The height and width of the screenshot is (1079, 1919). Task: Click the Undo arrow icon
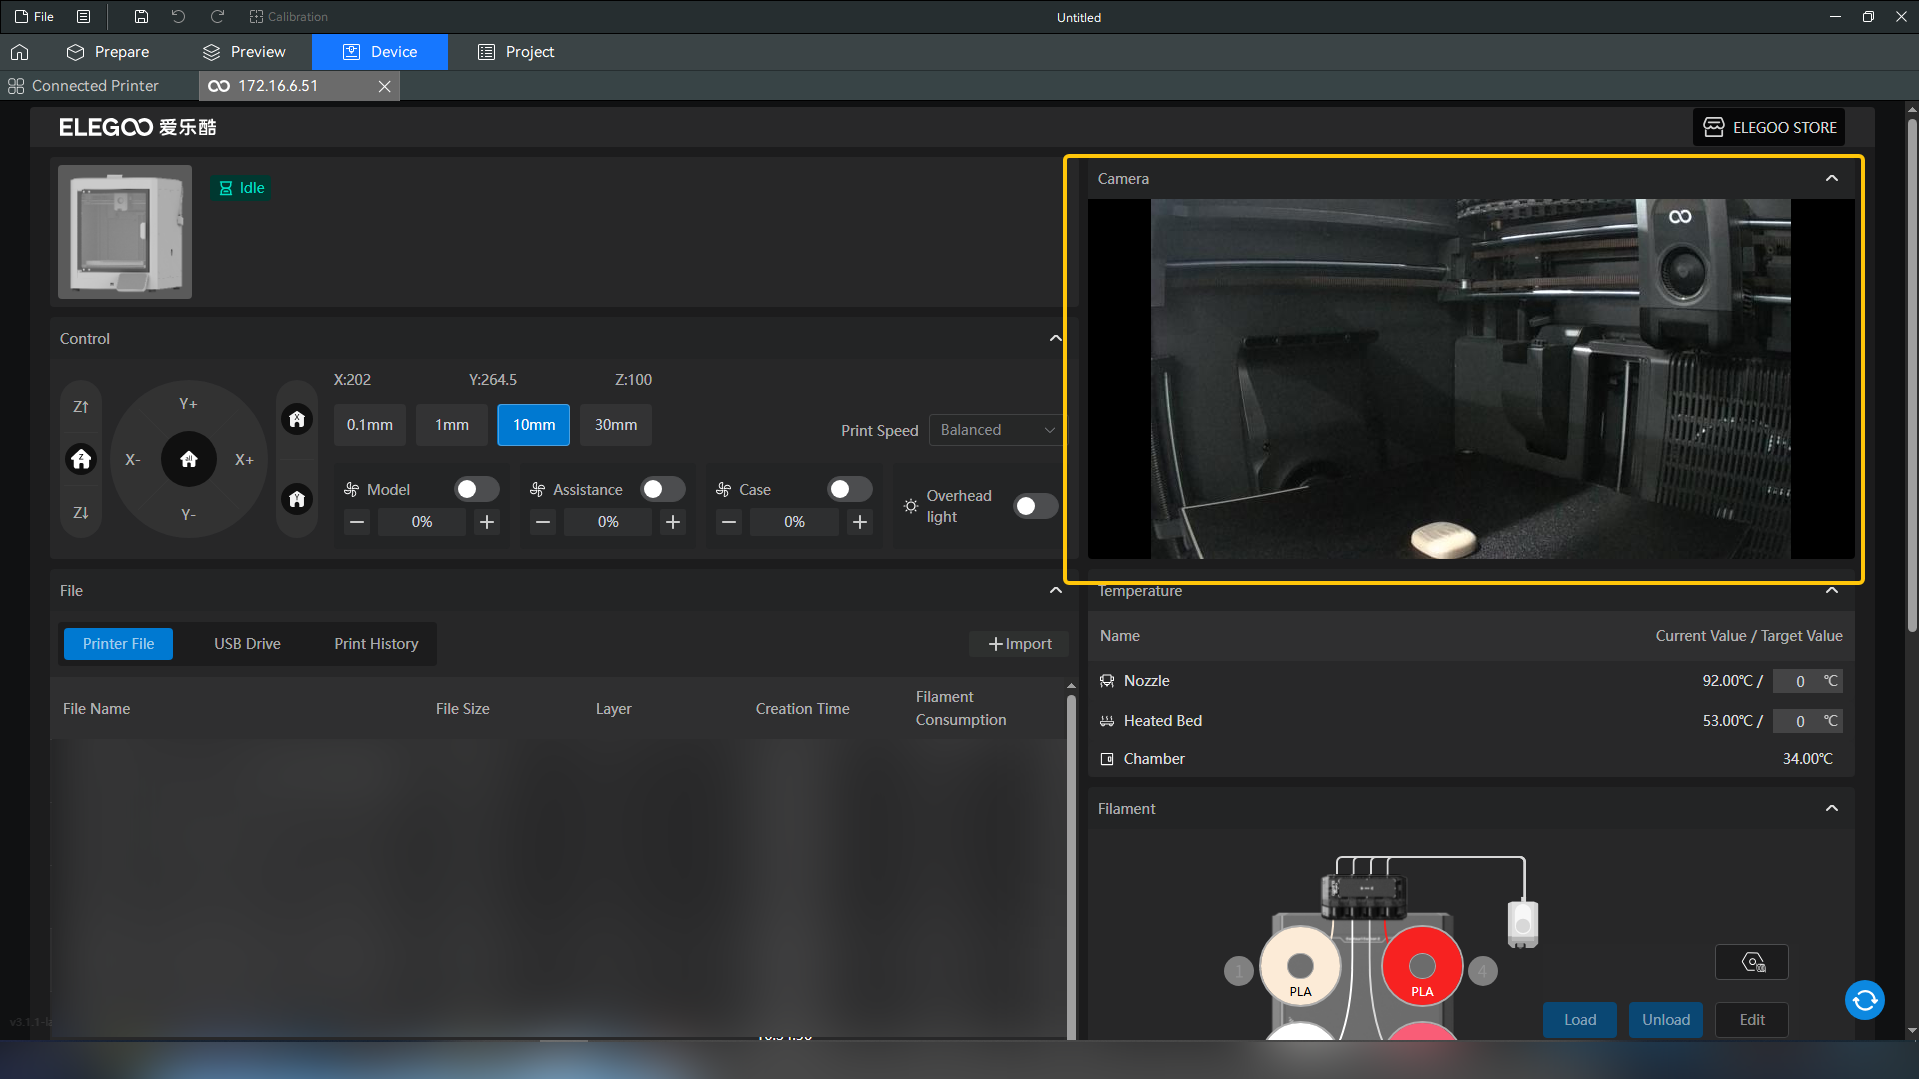click(178, 16)
